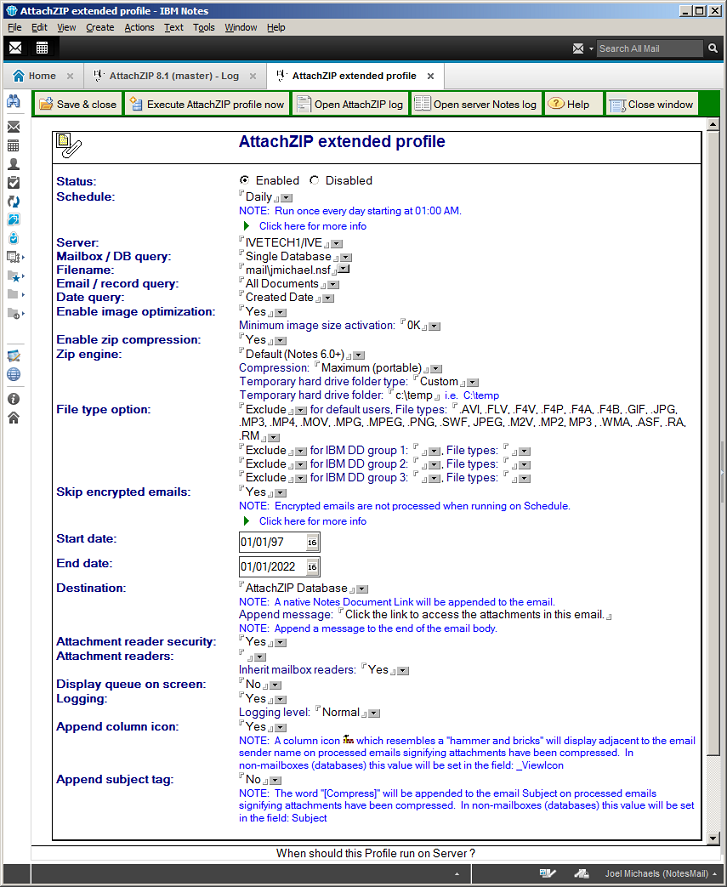Click Open server Notes log button
Viewport: 727px width, 887px height.
(x=476, y=104)
